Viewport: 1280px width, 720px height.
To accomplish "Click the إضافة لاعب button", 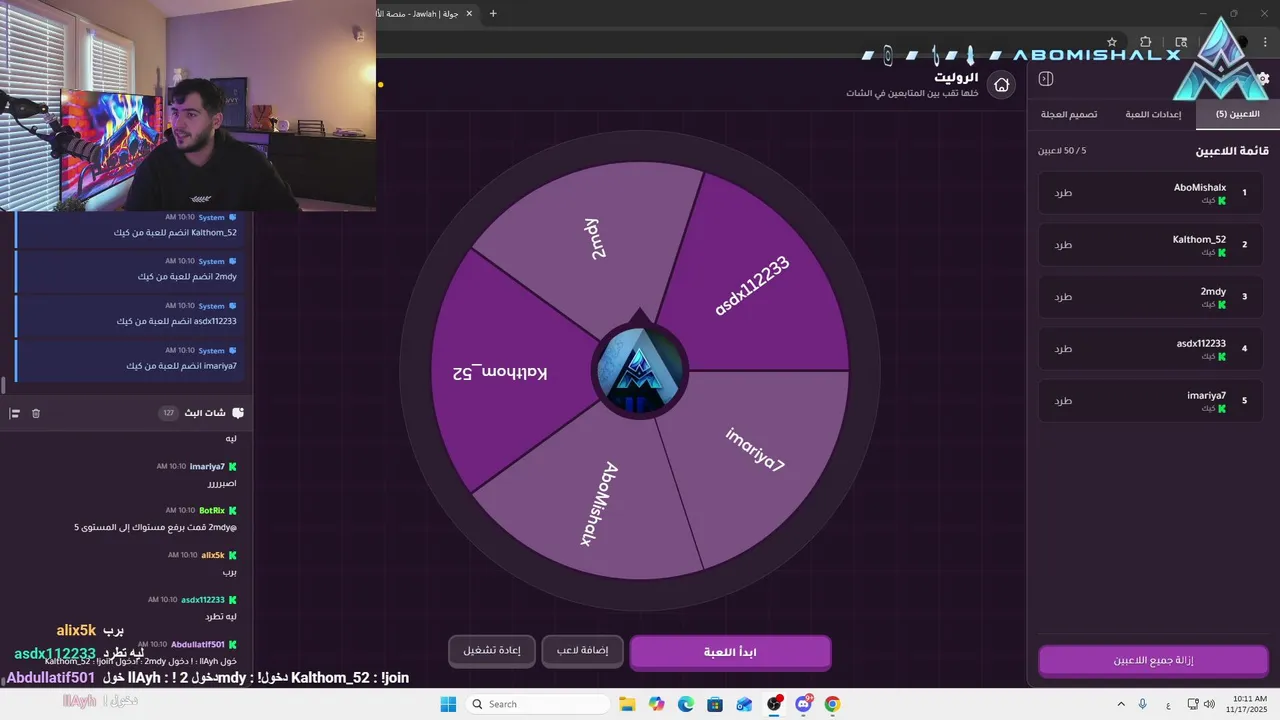I will (x=582, y=651).
